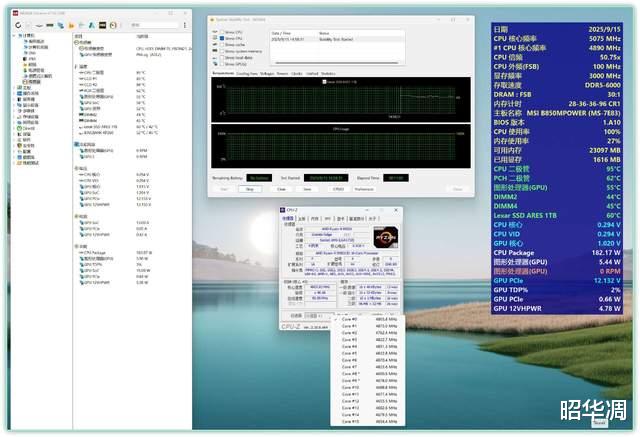Switch to the Statistics tab in stability test
640x437 pixels.
click(329, 73)
